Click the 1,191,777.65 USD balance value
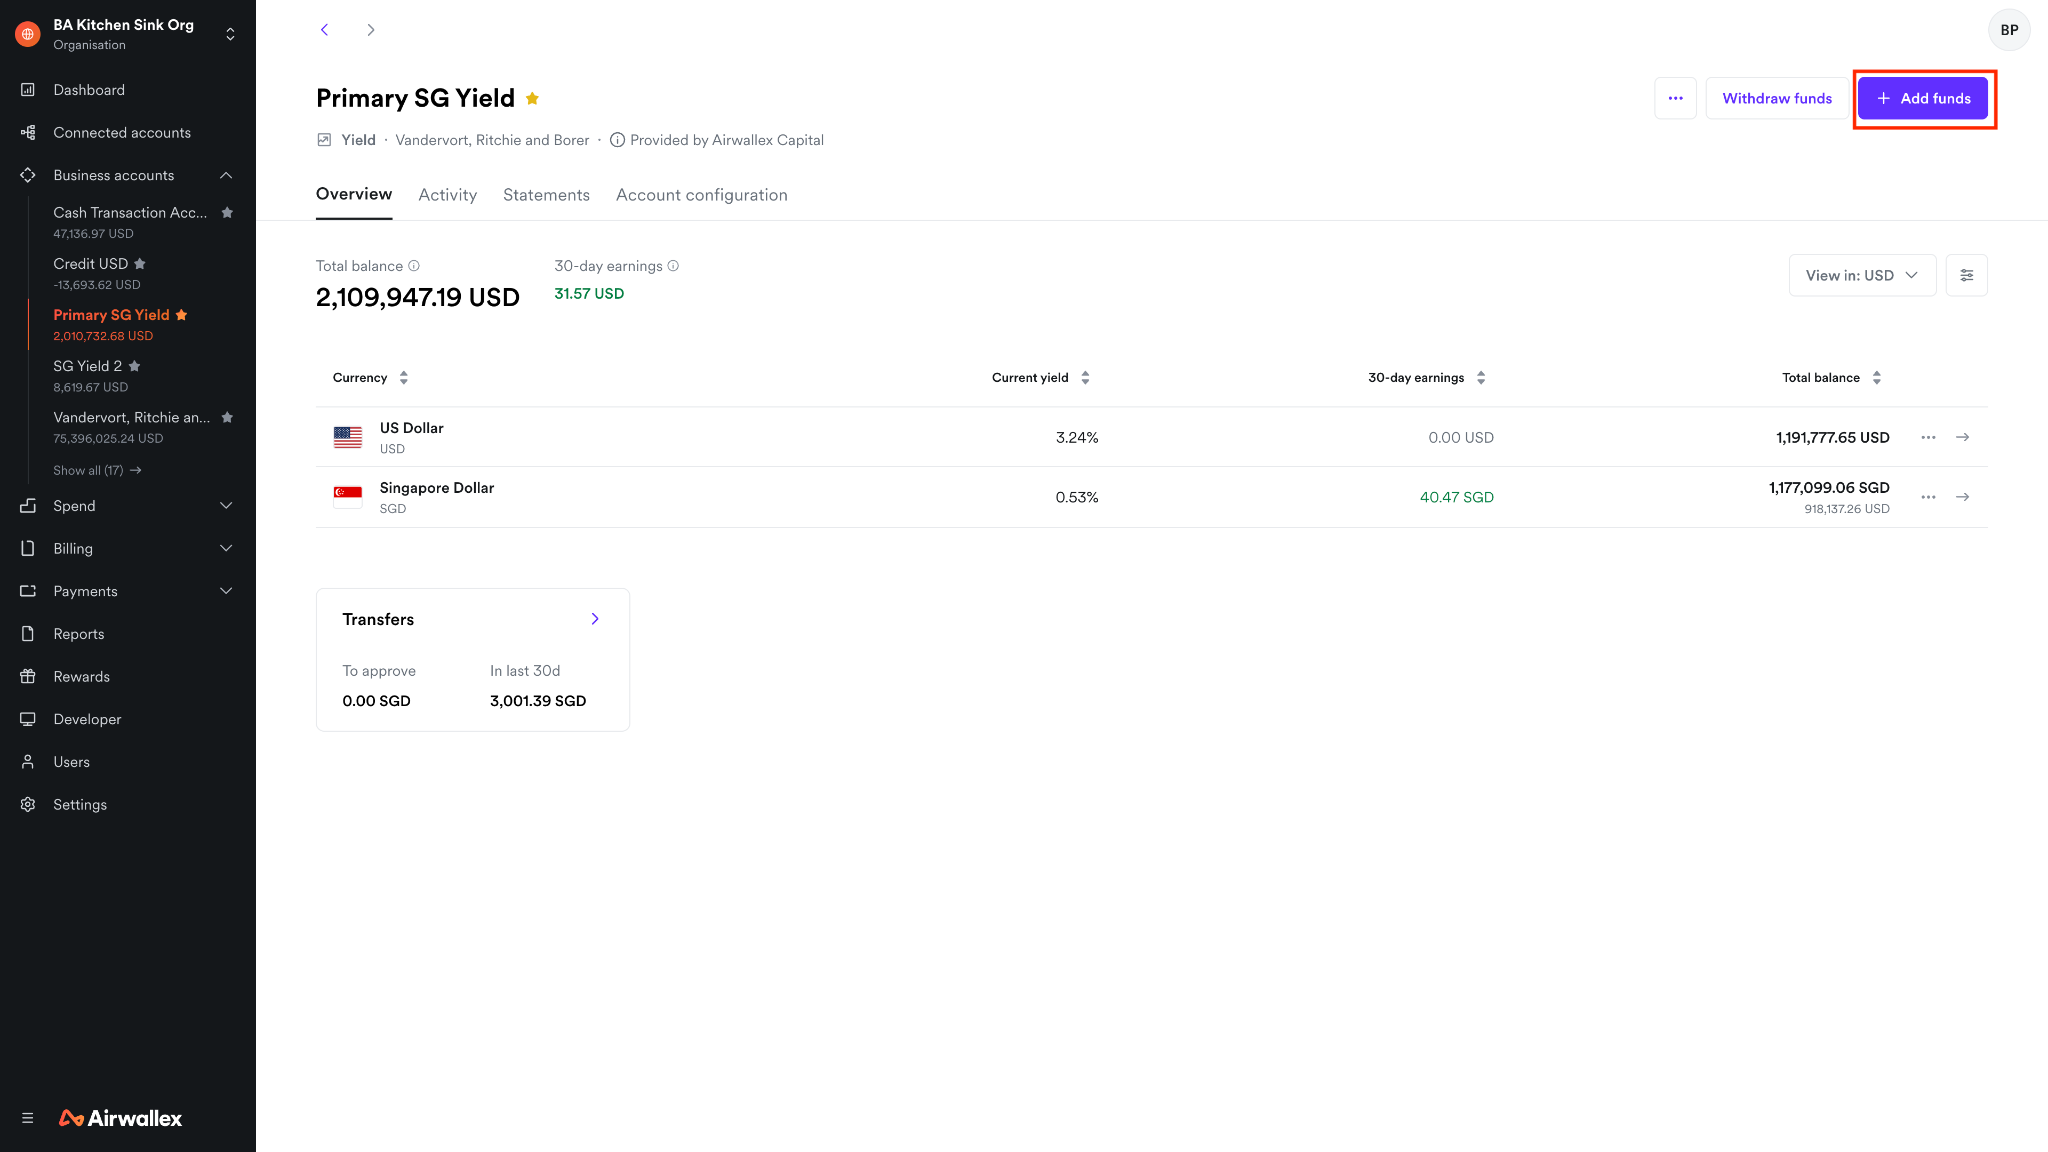This screenshot has height=1152, width=2048. [x=1833, y=438]
